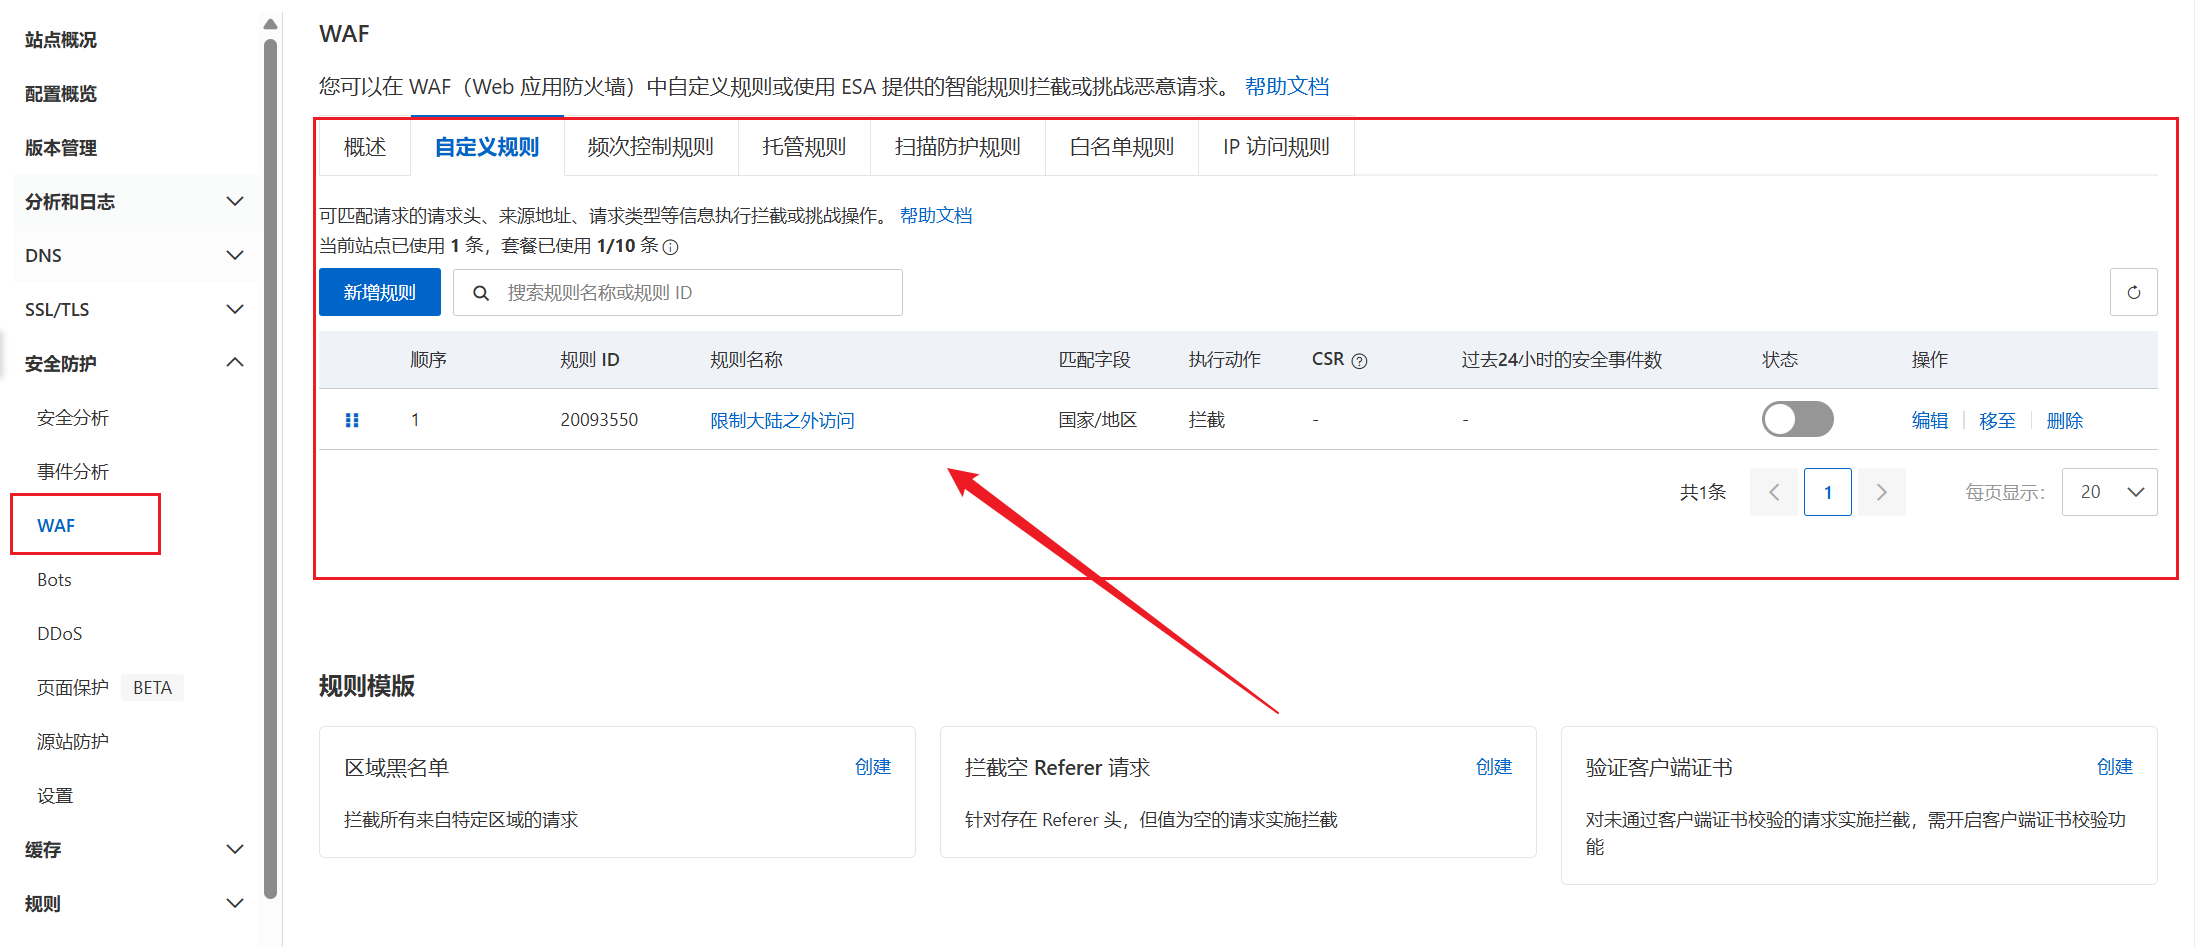This screenshot has width=2198, height=947.
Task: Go to next page using right arrow
Action: point(1881,492)
